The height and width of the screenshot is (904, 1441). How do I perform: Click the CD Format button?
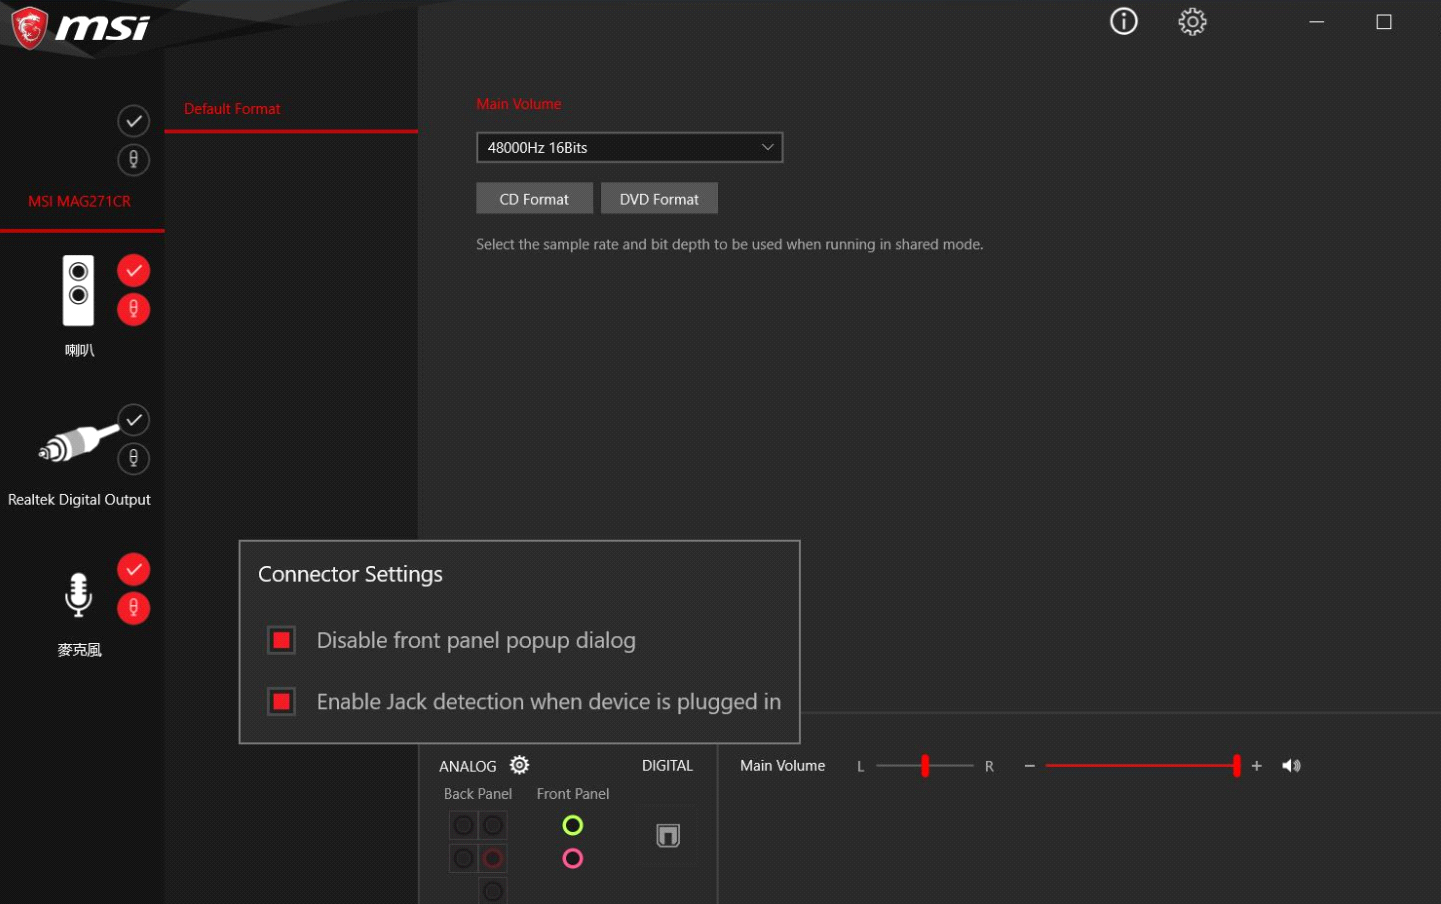(534, 199)
